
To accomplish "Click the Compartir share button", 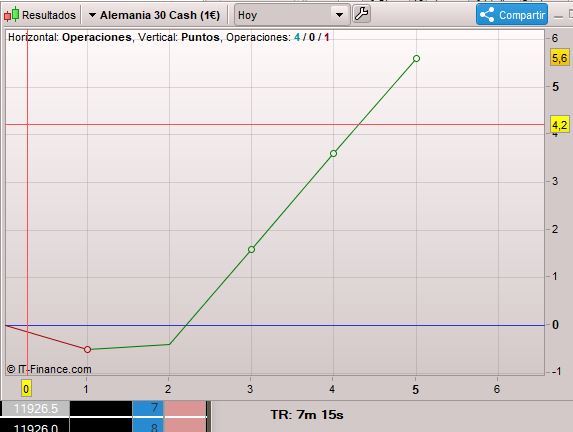I will coord(512,15).
